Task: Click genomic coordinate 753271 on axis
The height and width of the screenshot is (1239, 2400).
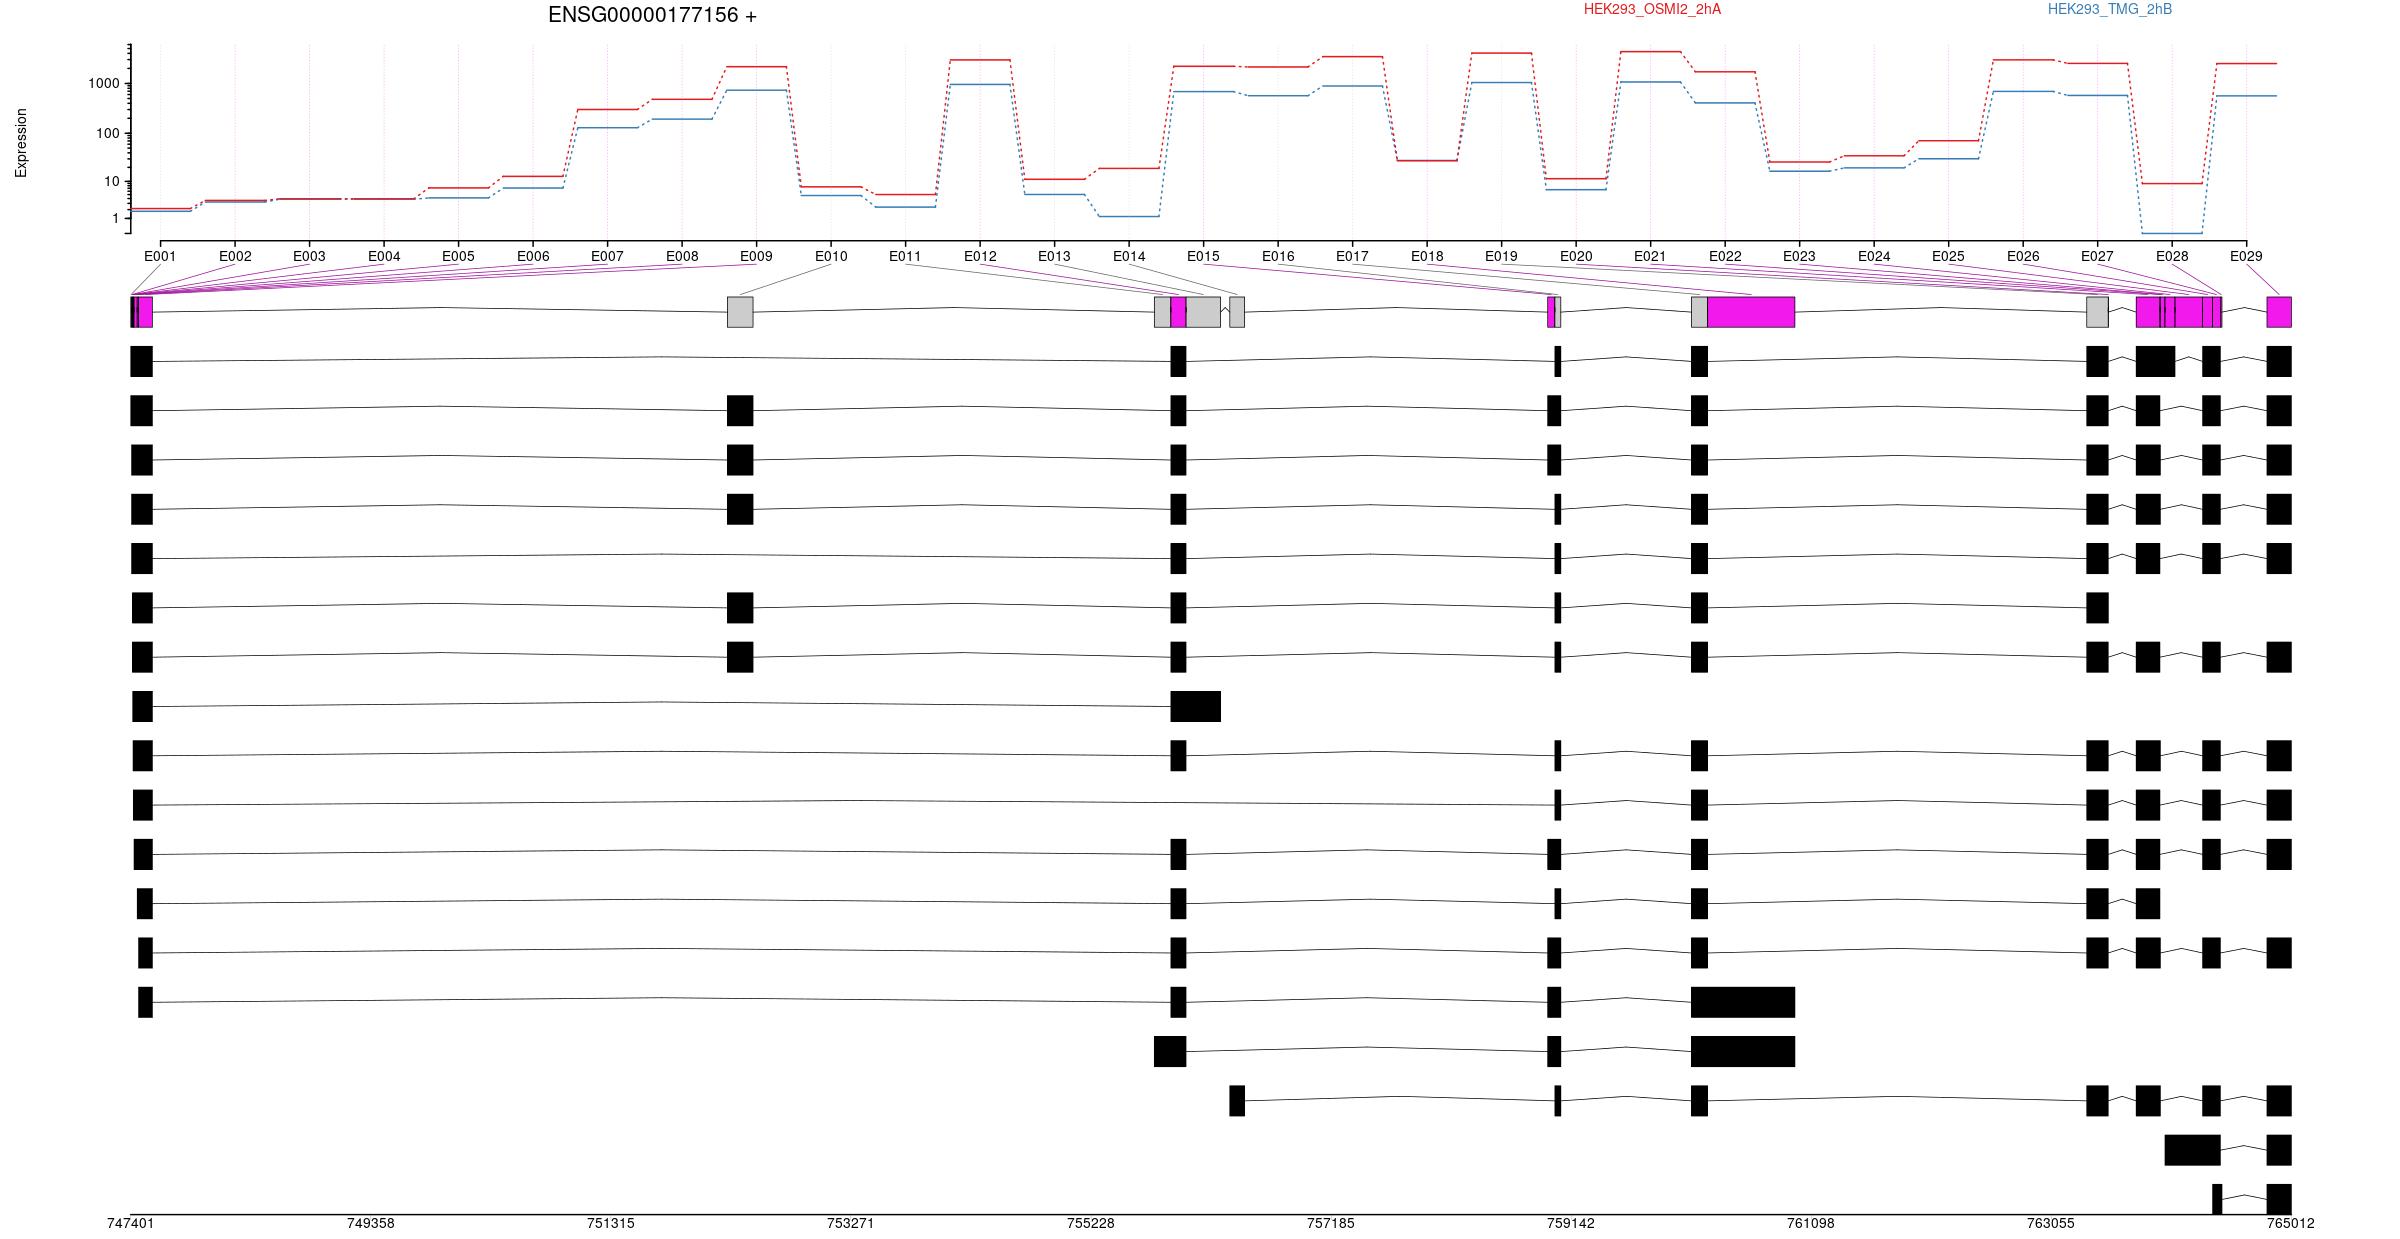Action: [x=851, y=1224]
